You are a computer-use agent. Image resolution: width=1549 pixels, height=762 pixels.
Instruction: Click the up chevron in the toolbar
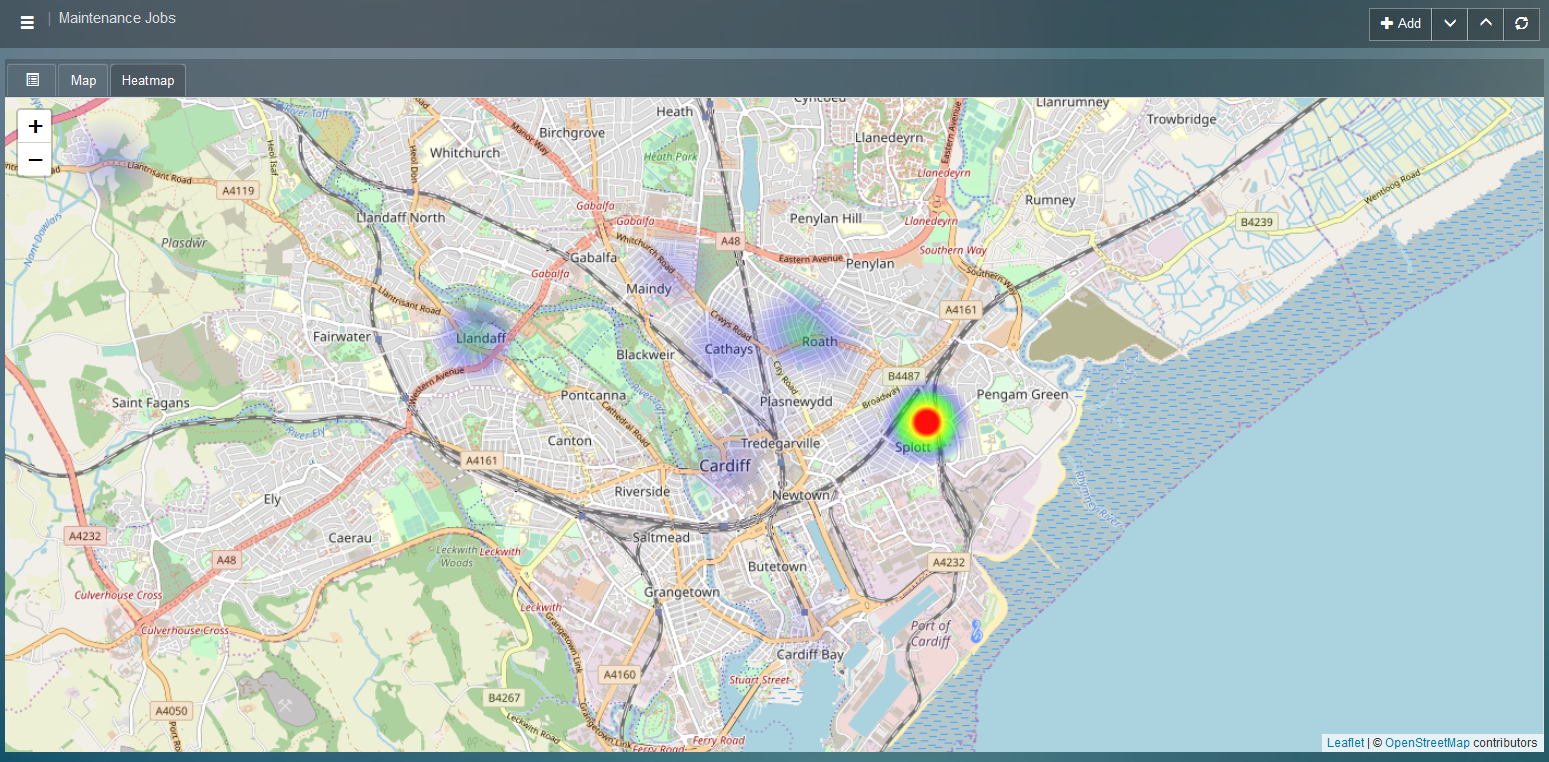(1485, 24)
